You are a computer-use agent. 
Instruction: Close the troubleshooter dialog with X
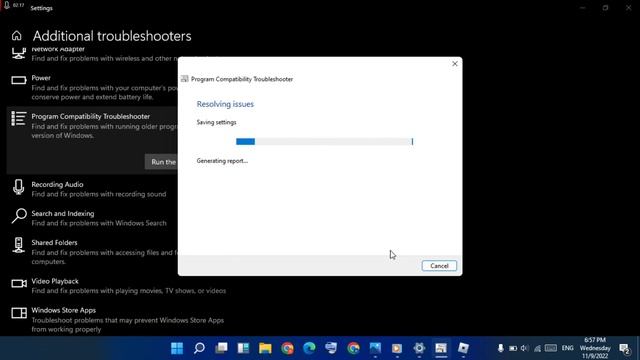(x=455, y=64)
